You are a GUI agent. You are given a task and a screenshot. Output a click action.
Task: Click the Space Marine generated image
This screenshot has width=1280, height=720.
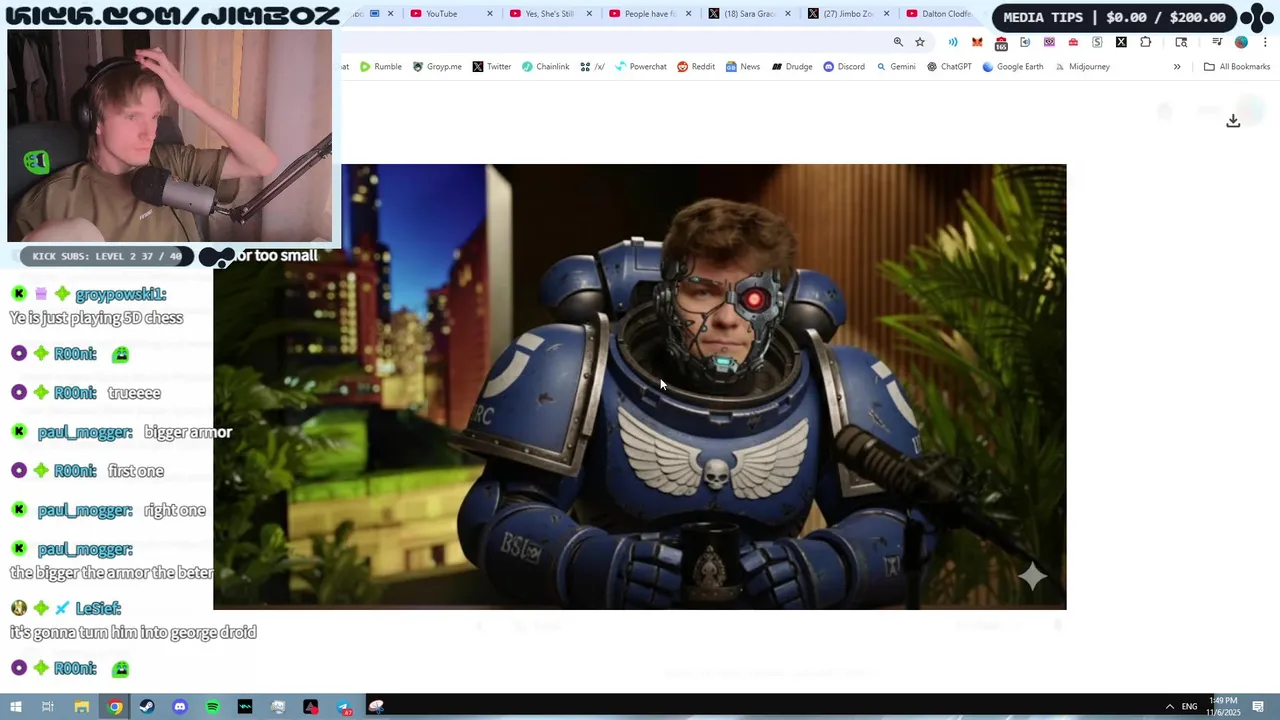tap(640, 387)
